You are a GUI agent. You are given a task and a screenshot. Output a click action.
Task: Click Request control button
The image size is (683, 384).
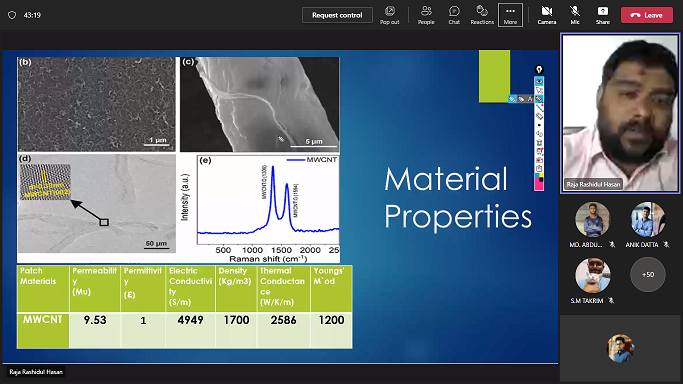[337, 15]
